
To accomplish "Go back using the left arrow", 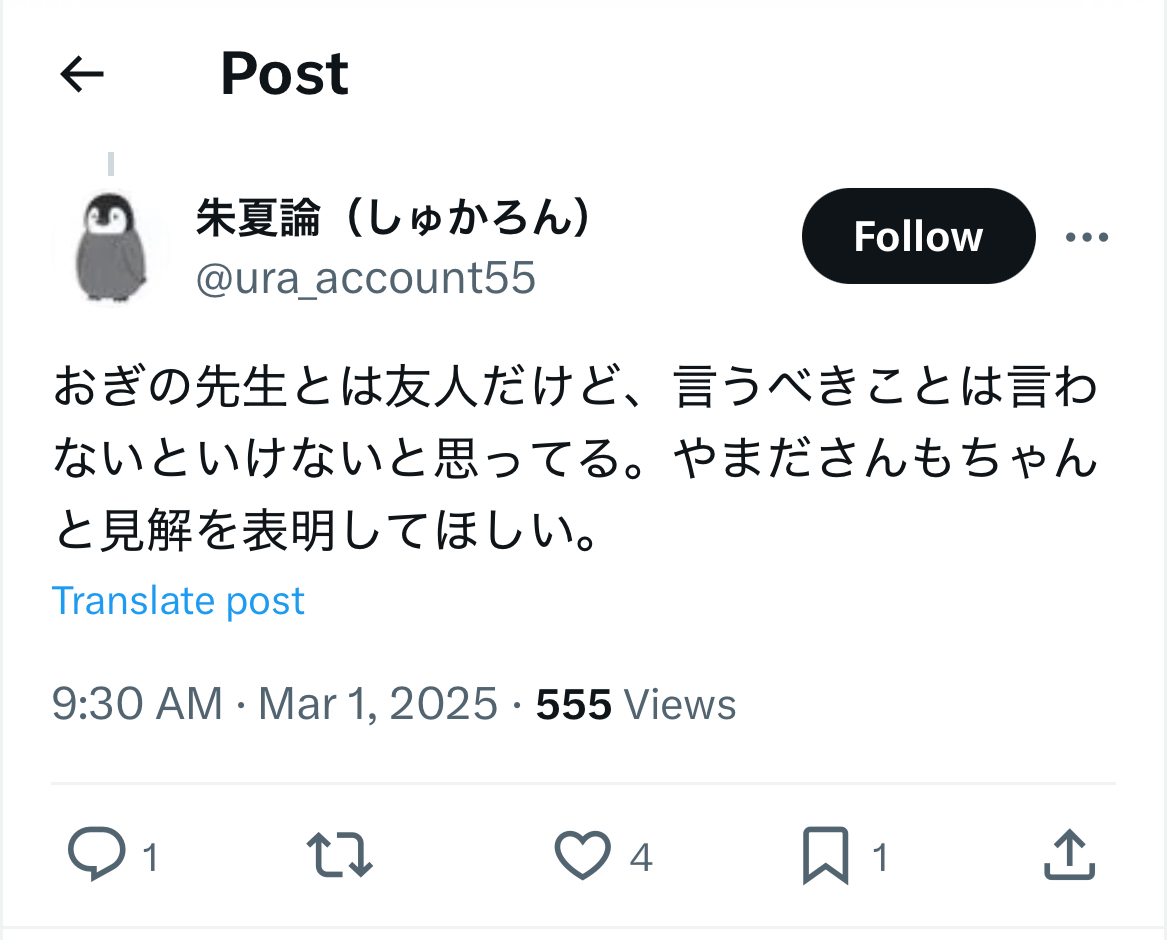I will [82, 74].
